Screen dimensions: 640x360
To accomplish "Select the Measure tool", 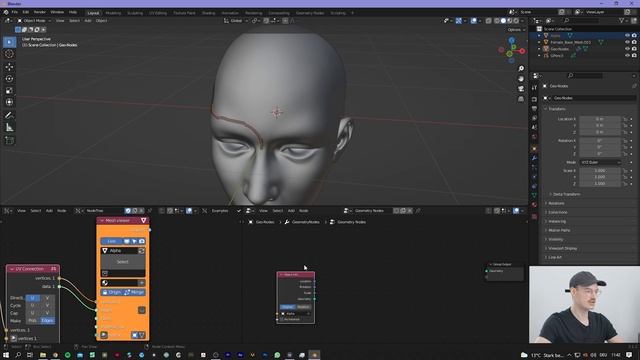I will (x=9, y=128).
